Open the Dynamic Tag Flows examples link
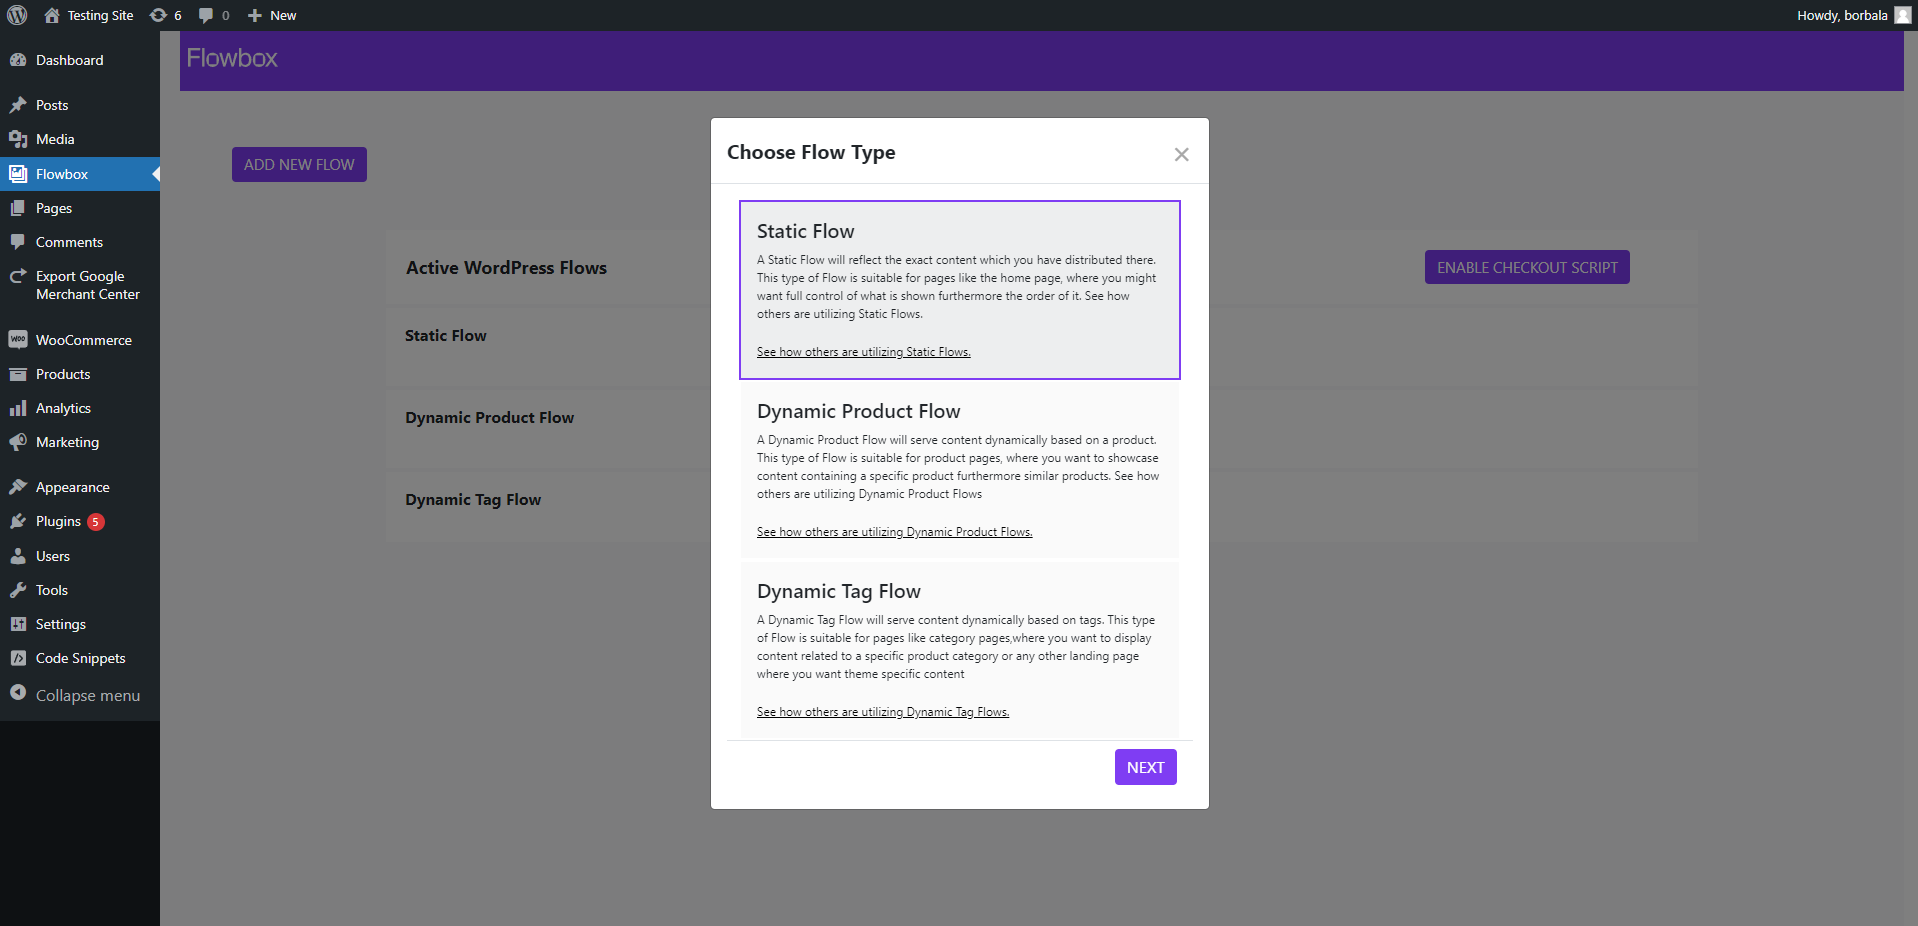Viewport: 1918px width, 926px height. [x=882, y=712]
